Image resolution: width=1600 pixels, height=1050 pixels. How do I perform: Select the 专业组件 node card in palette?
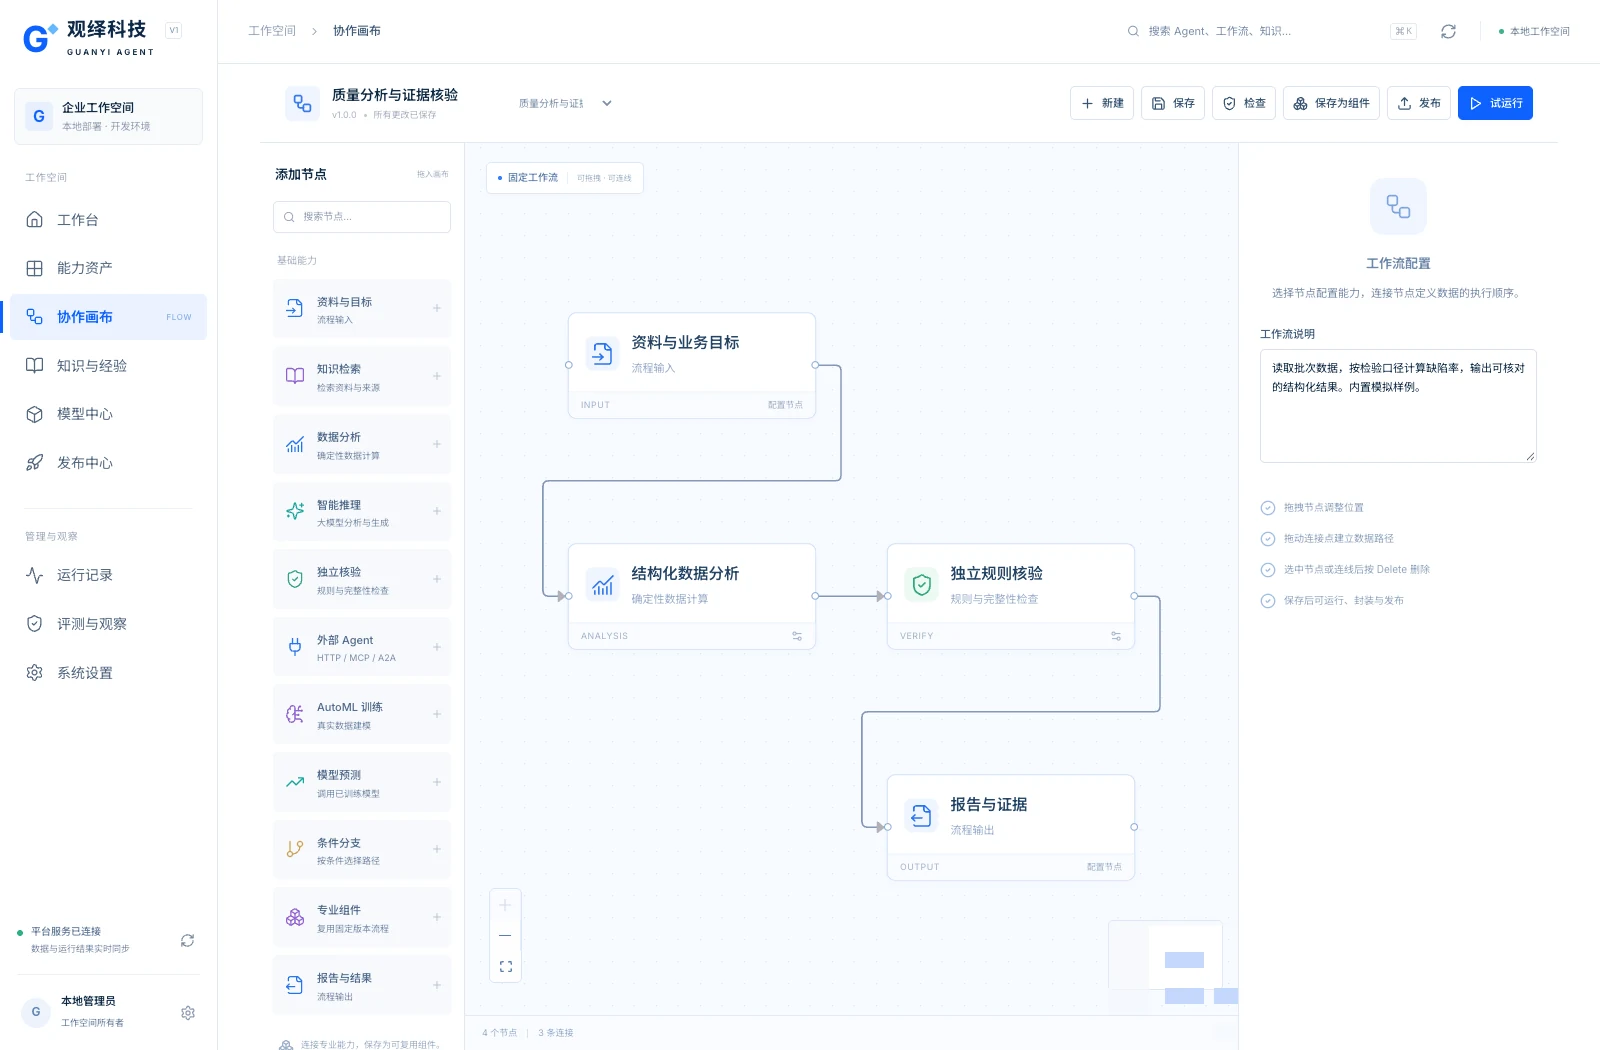(362, 918)
